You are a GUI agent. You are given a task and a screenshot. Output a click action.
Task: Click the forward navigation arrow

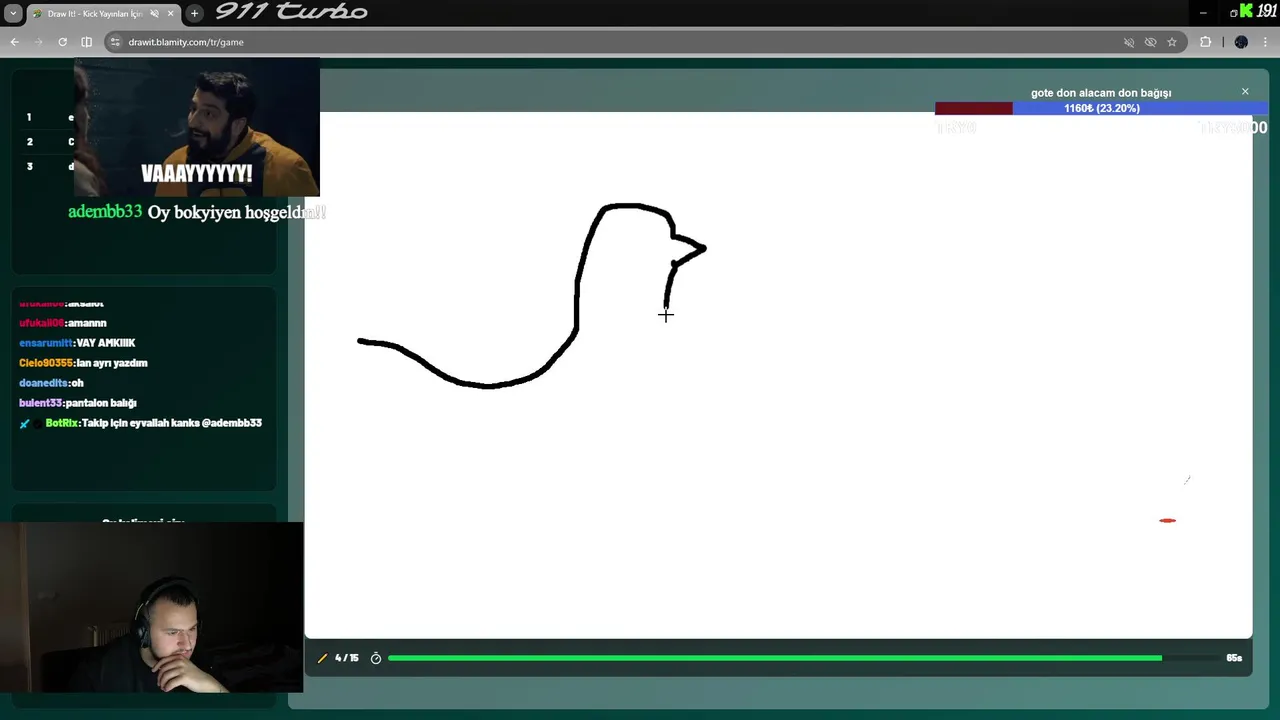pos(38,42)
